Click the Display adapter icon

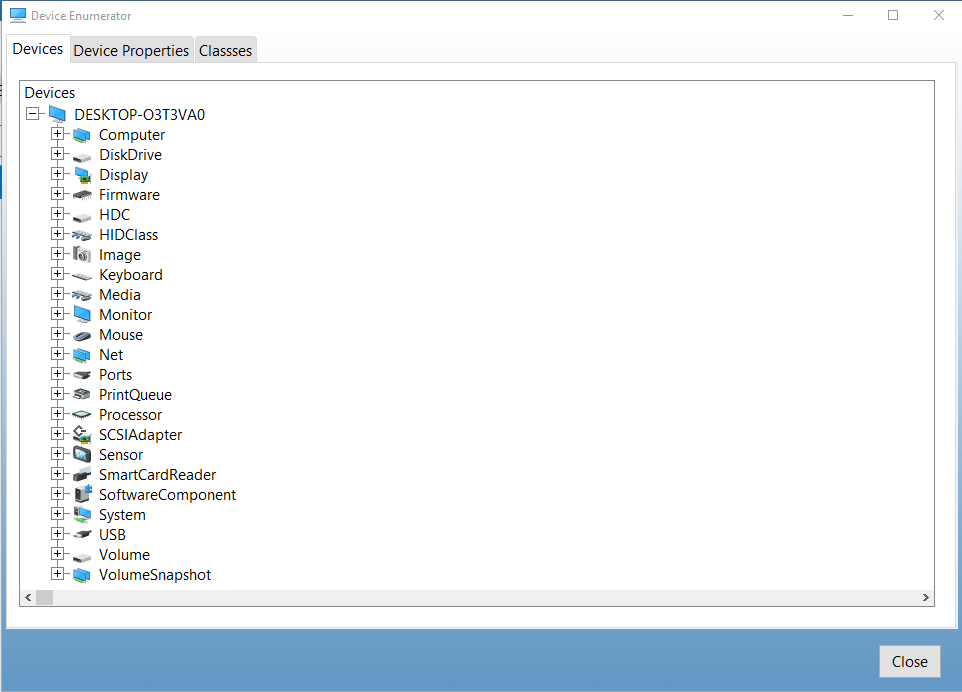click(82, 175)
